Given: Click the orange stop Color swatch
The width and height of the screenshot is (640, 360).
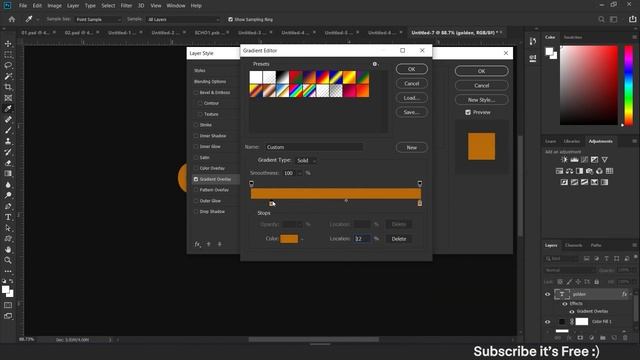Looking at the screenshot, I should tap(289, 239).
